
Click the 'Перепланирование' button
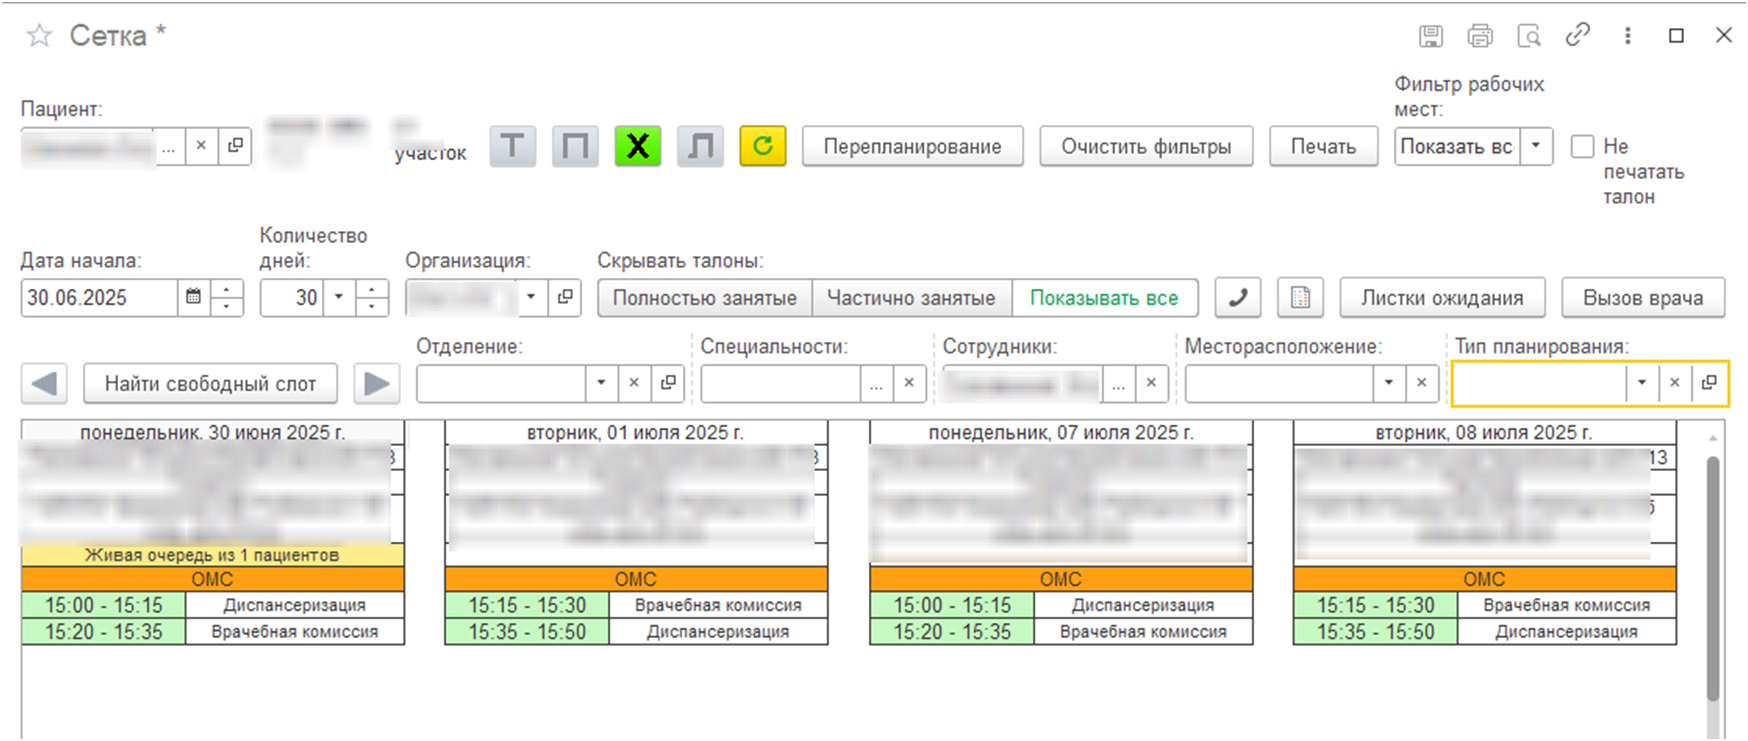(912, 147)
